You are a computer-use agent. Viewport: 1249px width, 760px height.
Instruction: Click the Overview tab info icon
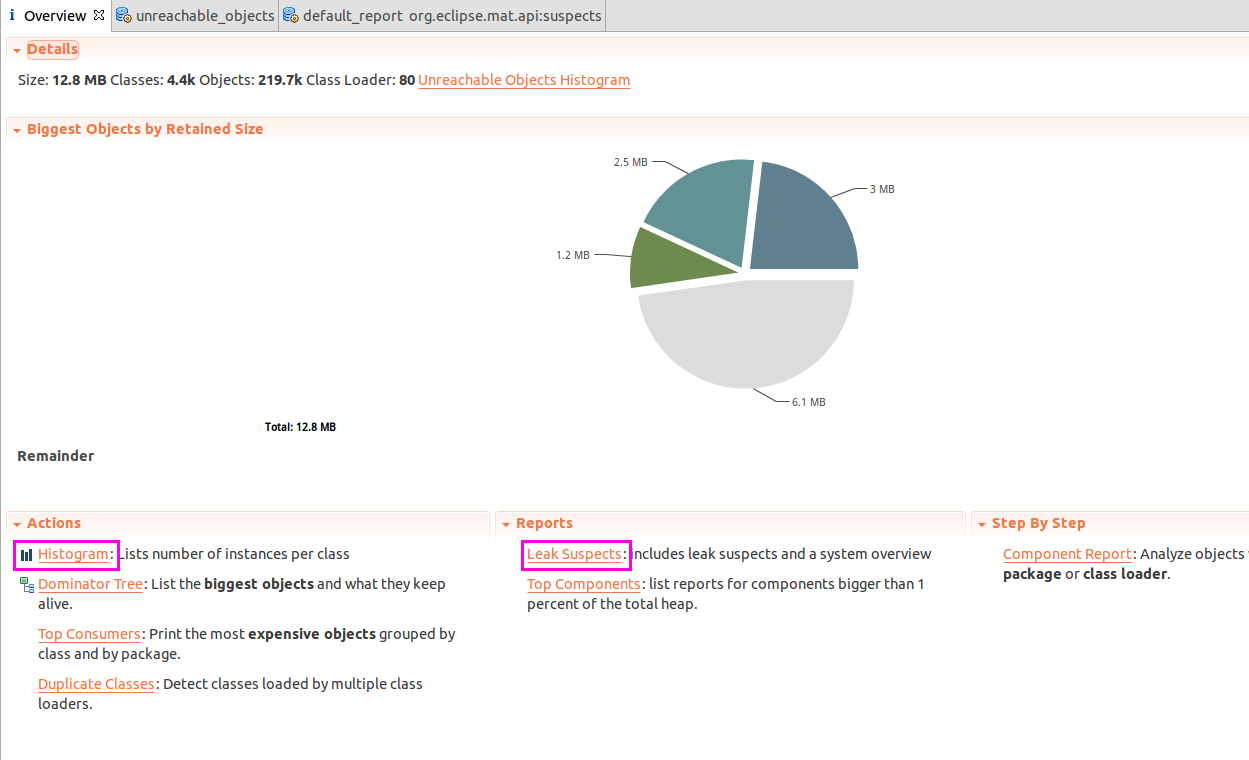click(12, 15)
